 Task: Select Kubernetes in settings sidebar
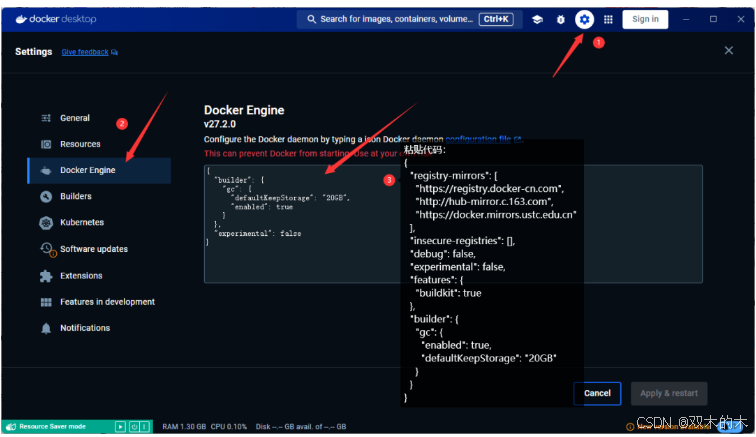(99, 222)
